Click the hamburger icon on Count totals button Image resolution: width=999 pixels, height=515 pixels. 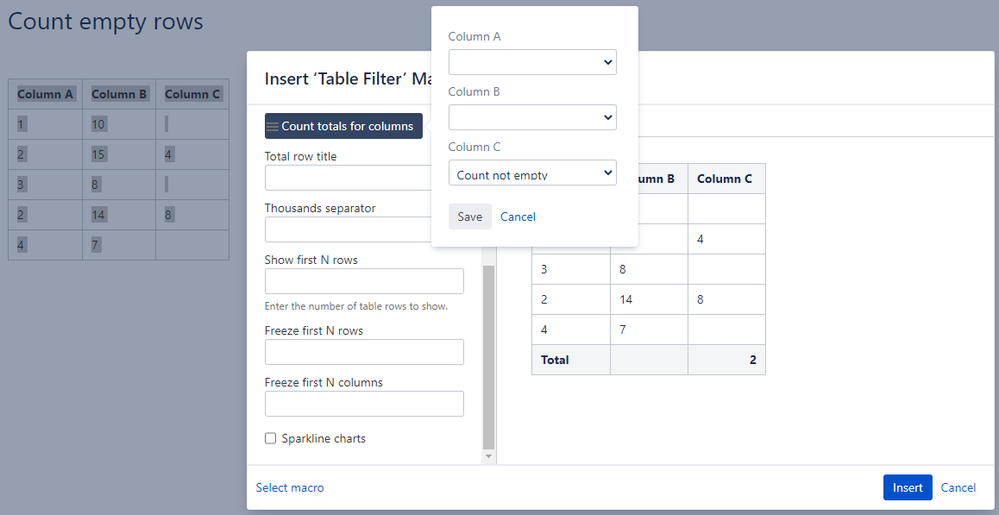pos(273,126)
